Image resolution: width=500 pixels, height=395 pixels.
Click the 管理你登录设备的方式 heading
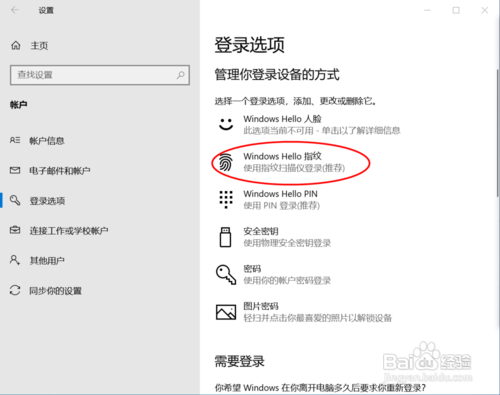click(x=277, y=75)
